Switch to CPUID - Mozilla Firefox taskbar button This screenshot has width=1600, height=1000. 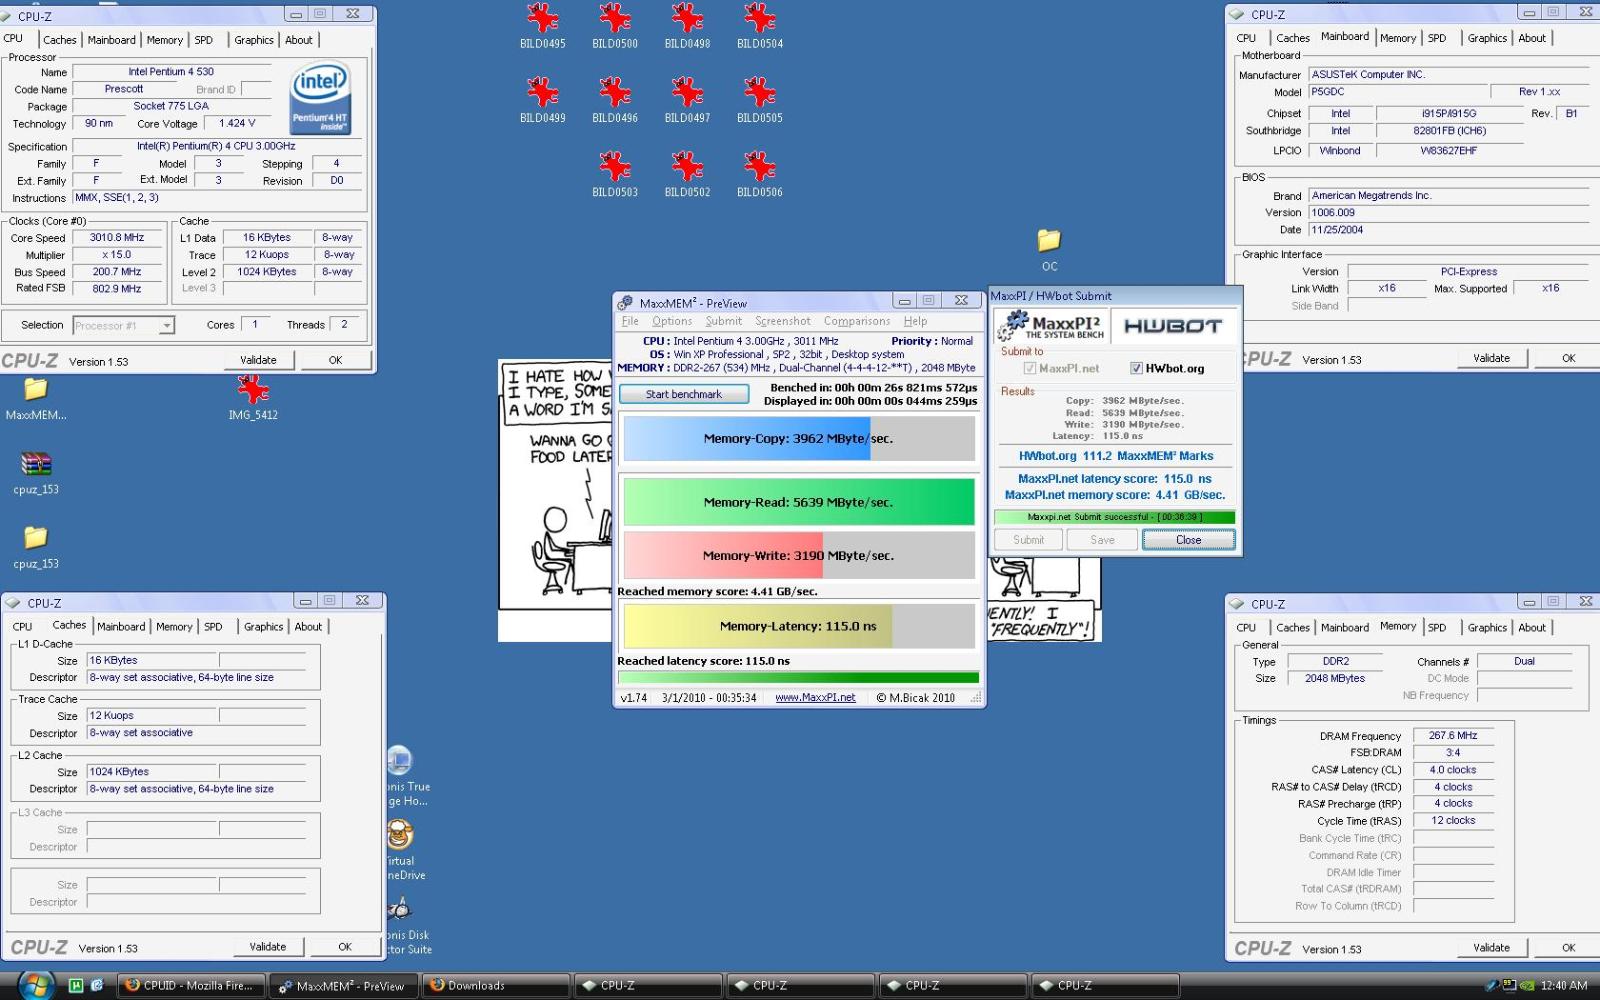[192, 986]
